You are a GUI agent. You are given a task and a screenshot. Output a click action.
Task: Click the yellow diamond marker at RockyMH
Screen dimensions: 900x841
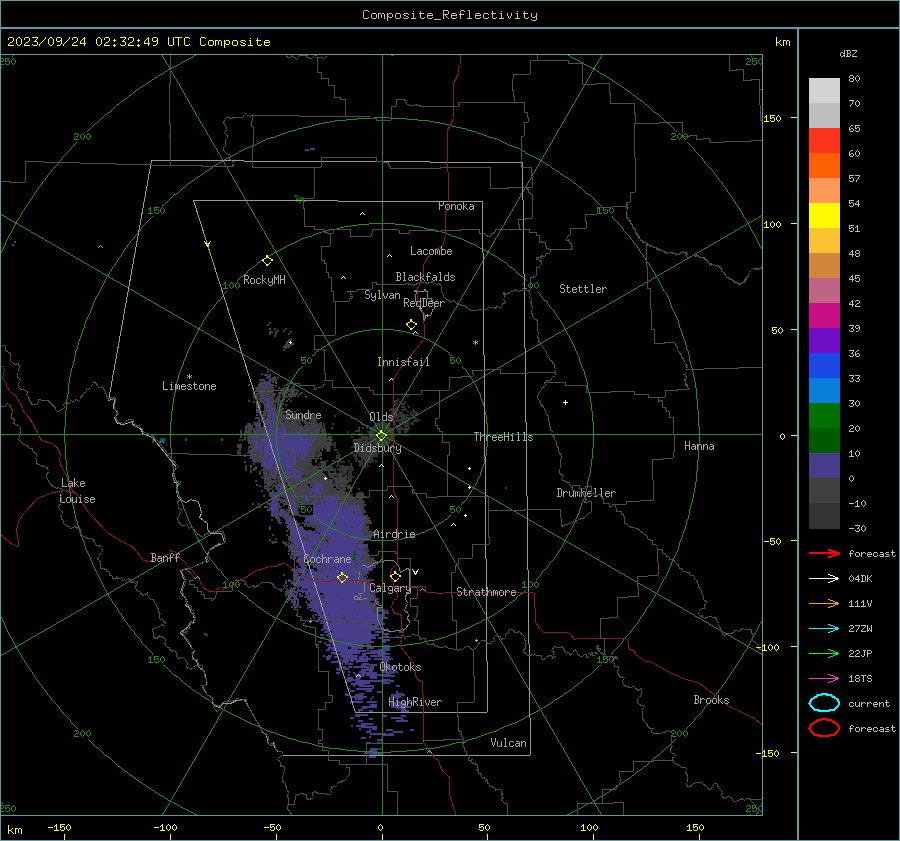click(267, 261)
